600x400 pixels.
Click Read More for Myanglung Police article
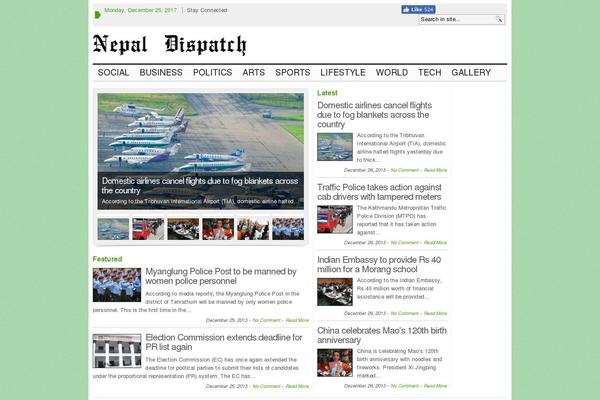297,320
